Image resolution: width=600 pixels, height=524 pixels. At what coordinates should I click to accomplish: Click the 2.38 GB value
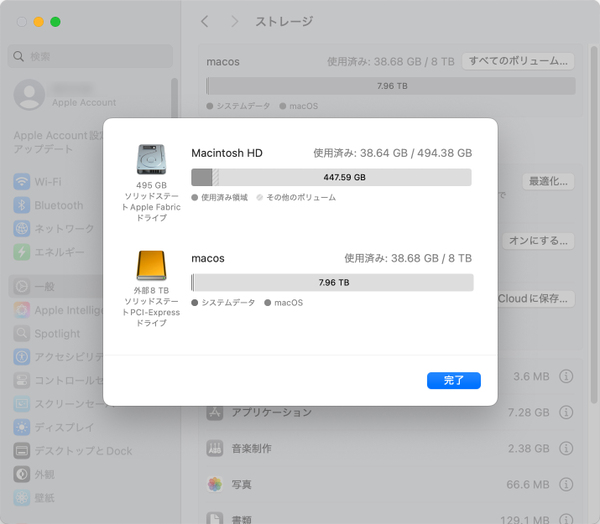pyautogui.click(x=528, y=448)
